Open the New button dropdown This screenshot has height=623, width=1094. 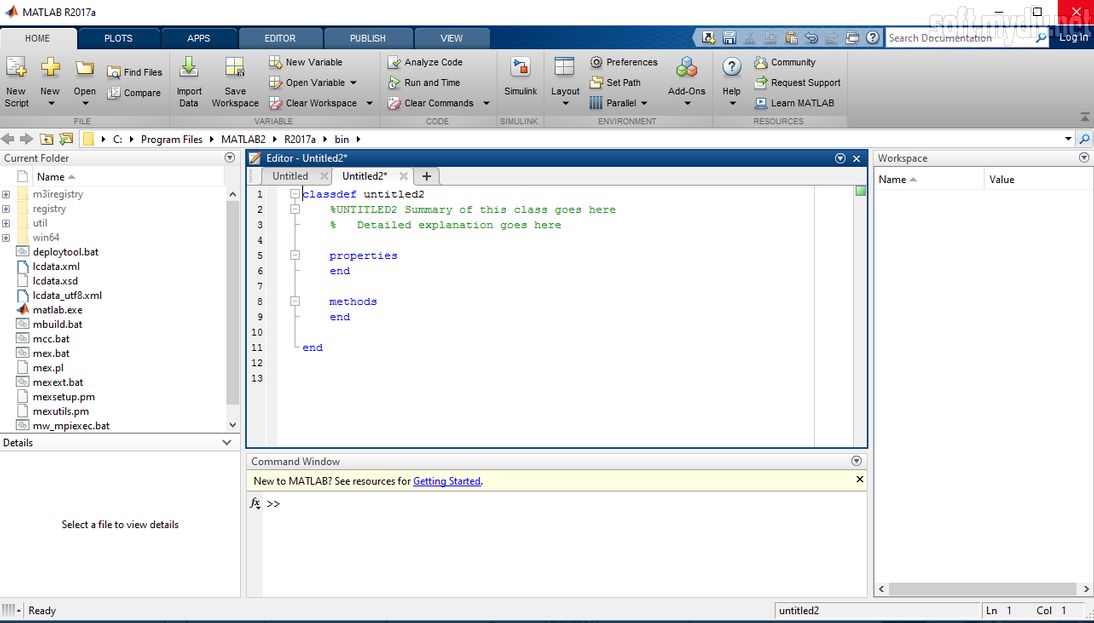click(50, 80)
